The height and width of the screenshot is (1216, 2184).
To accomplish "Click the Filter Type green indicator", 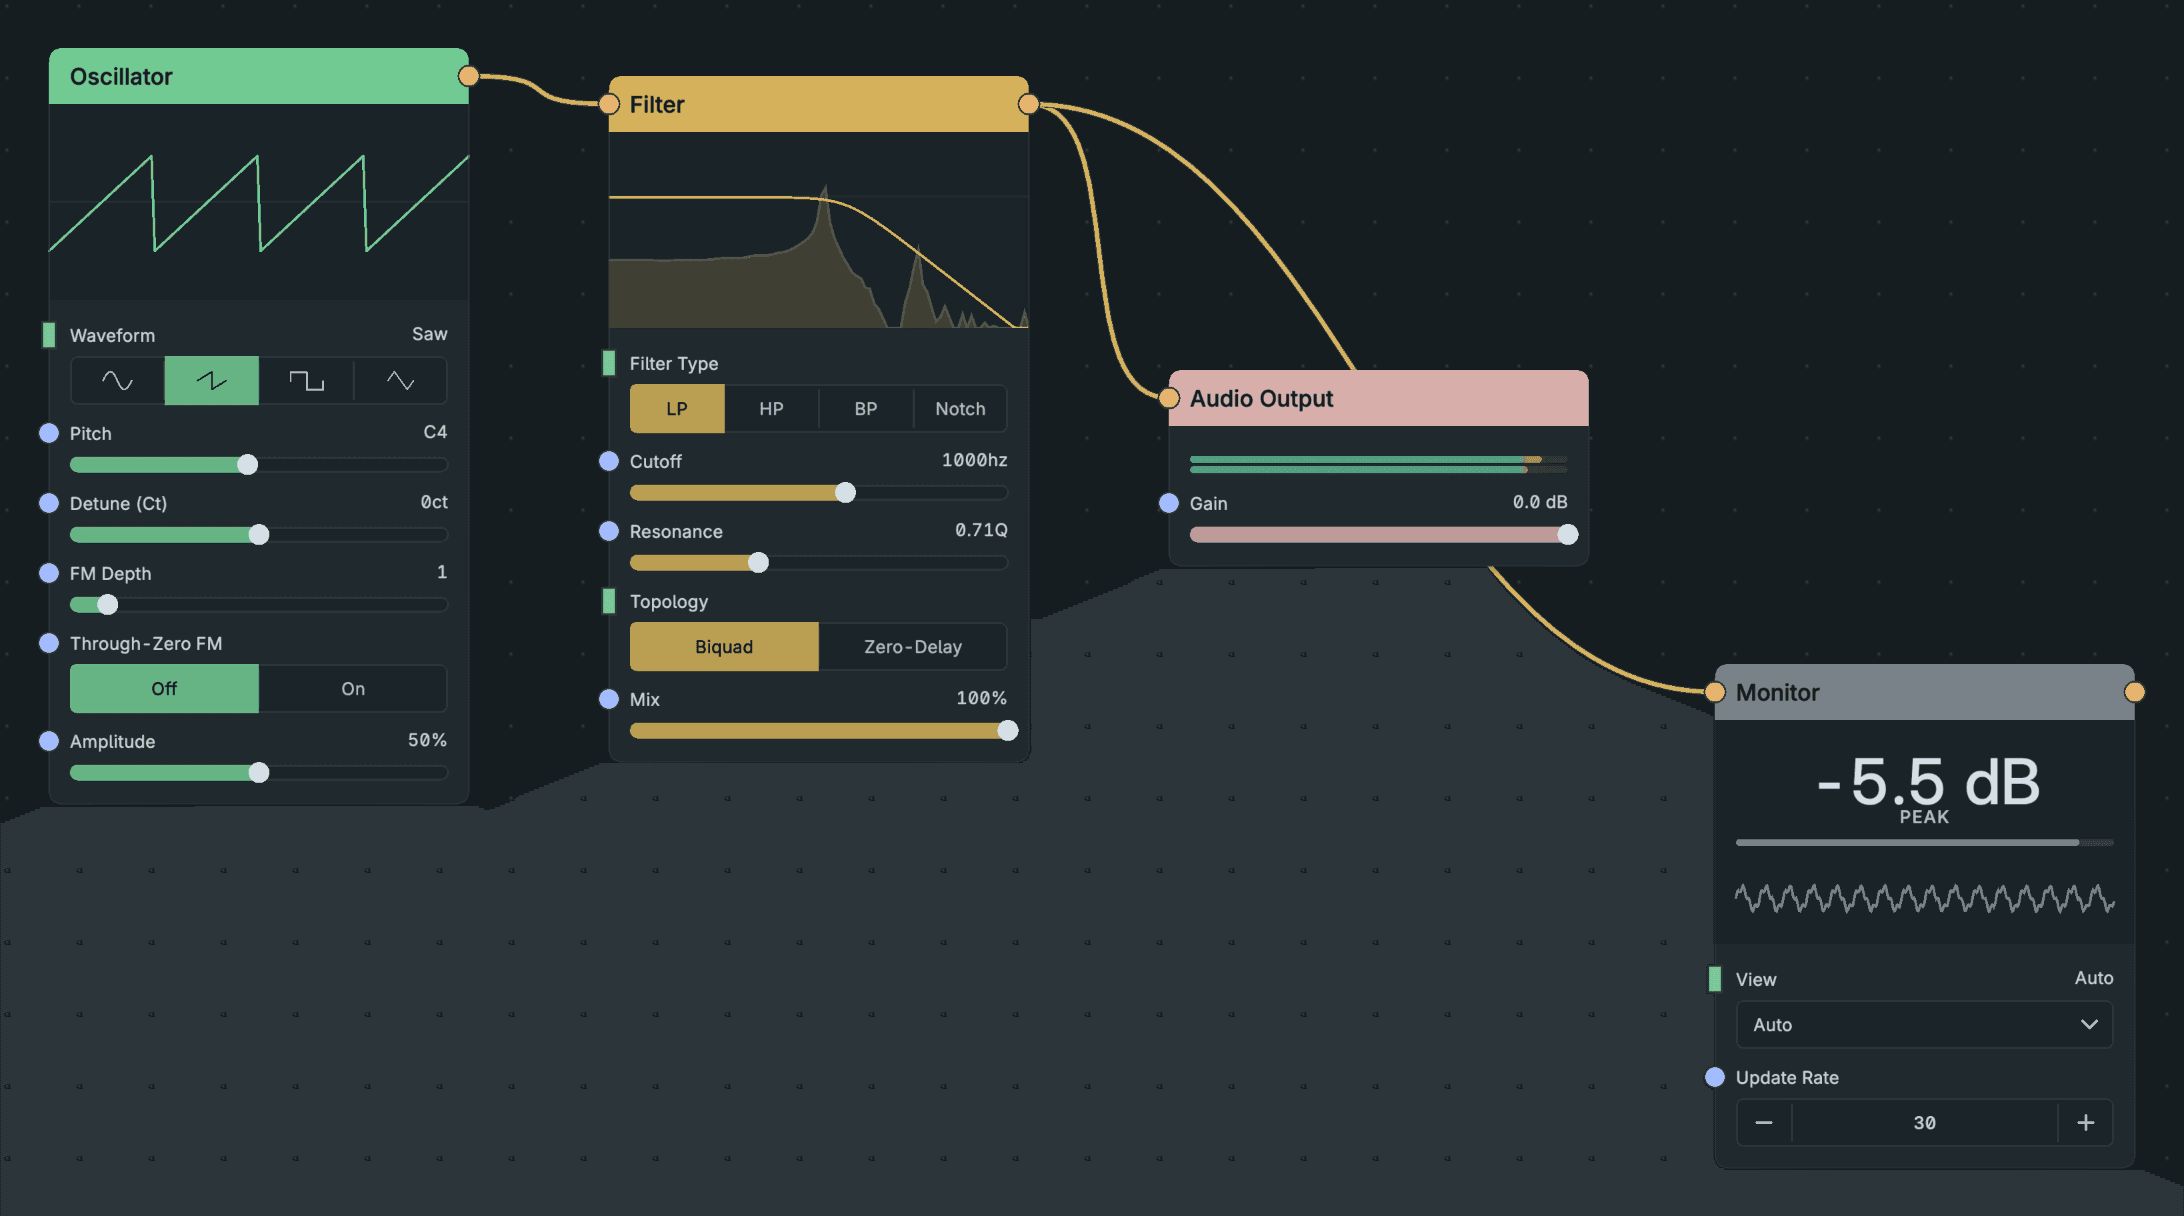I will point(609,362).
